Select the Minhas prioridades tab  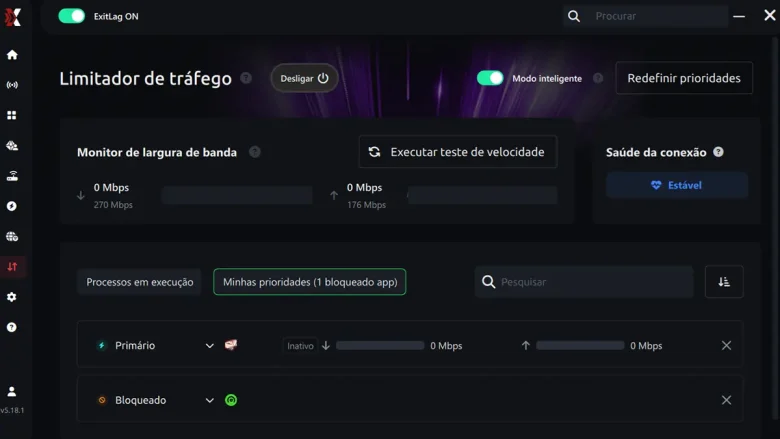(310, 282)
